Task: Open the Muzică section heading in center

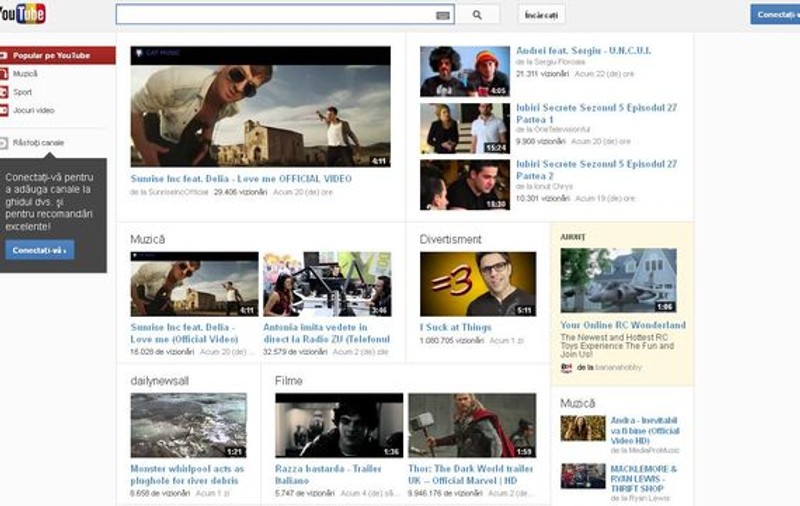Action: coord(147,239)
